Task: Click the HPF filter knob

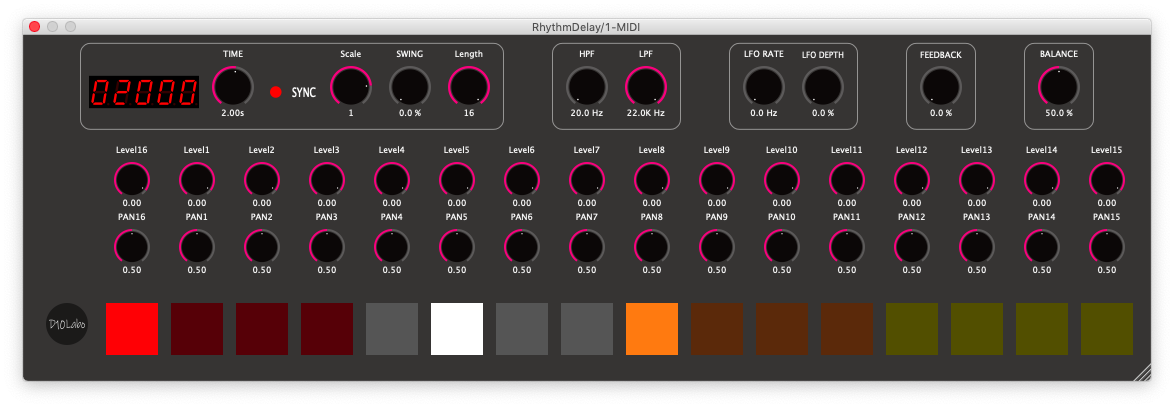Action: click(586, 86)
